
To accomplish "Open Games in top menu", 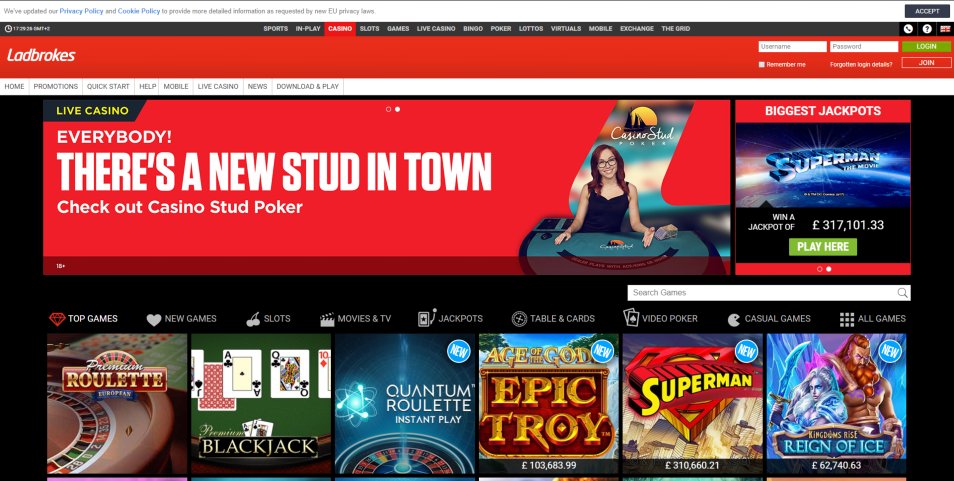I will (x=398, y=29).
